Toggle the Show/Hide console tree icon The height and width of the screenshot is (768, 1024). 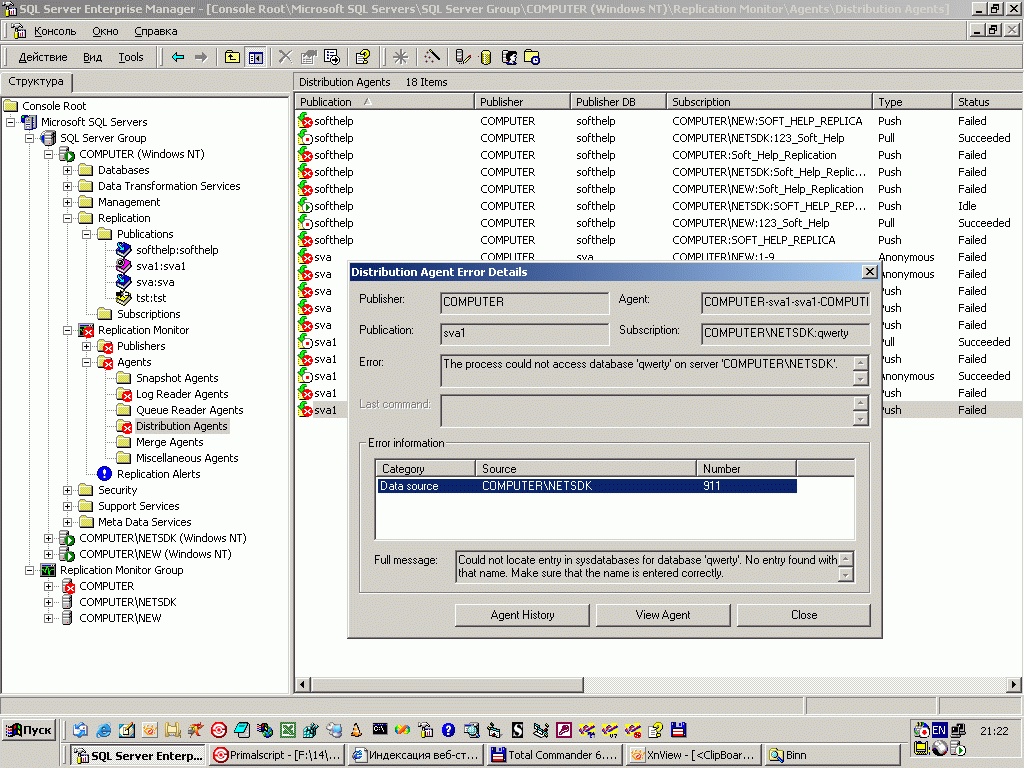[x=255, y=57]
